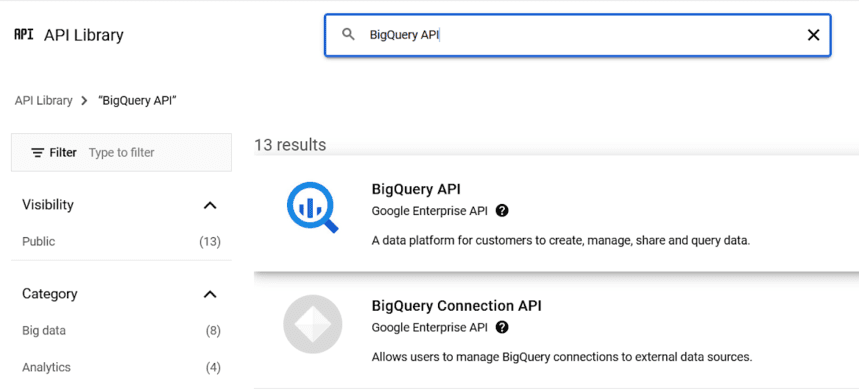This screenshot has height=391, width=859.
Task: Click the BigQuery API magnifier logo
Action: coord(313,208)
